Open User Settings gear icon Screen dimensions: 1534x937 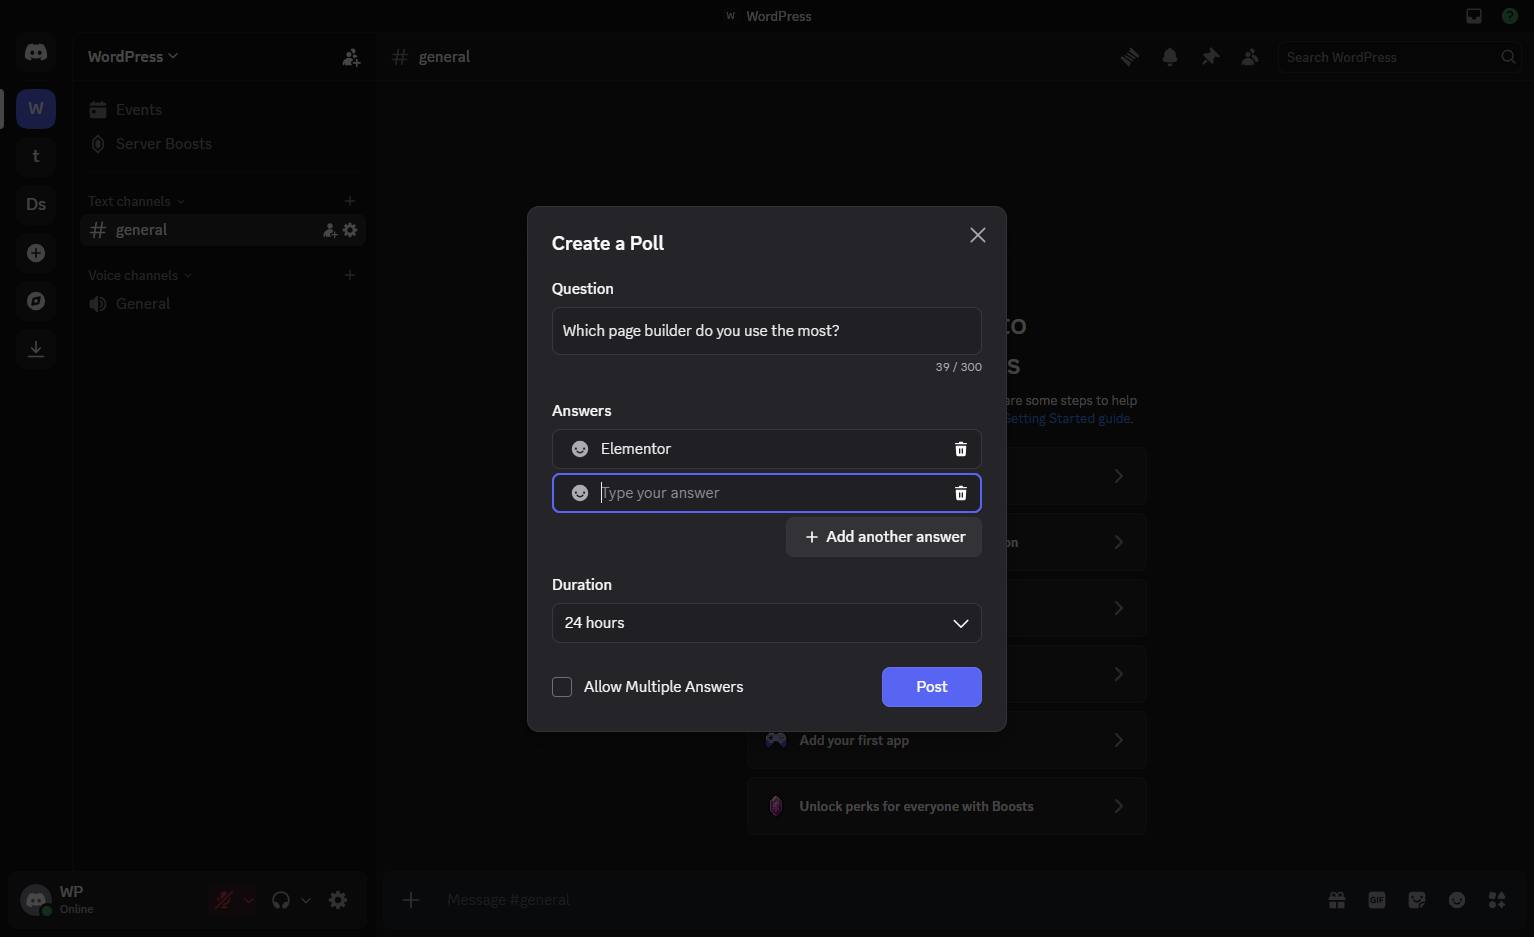338,900
